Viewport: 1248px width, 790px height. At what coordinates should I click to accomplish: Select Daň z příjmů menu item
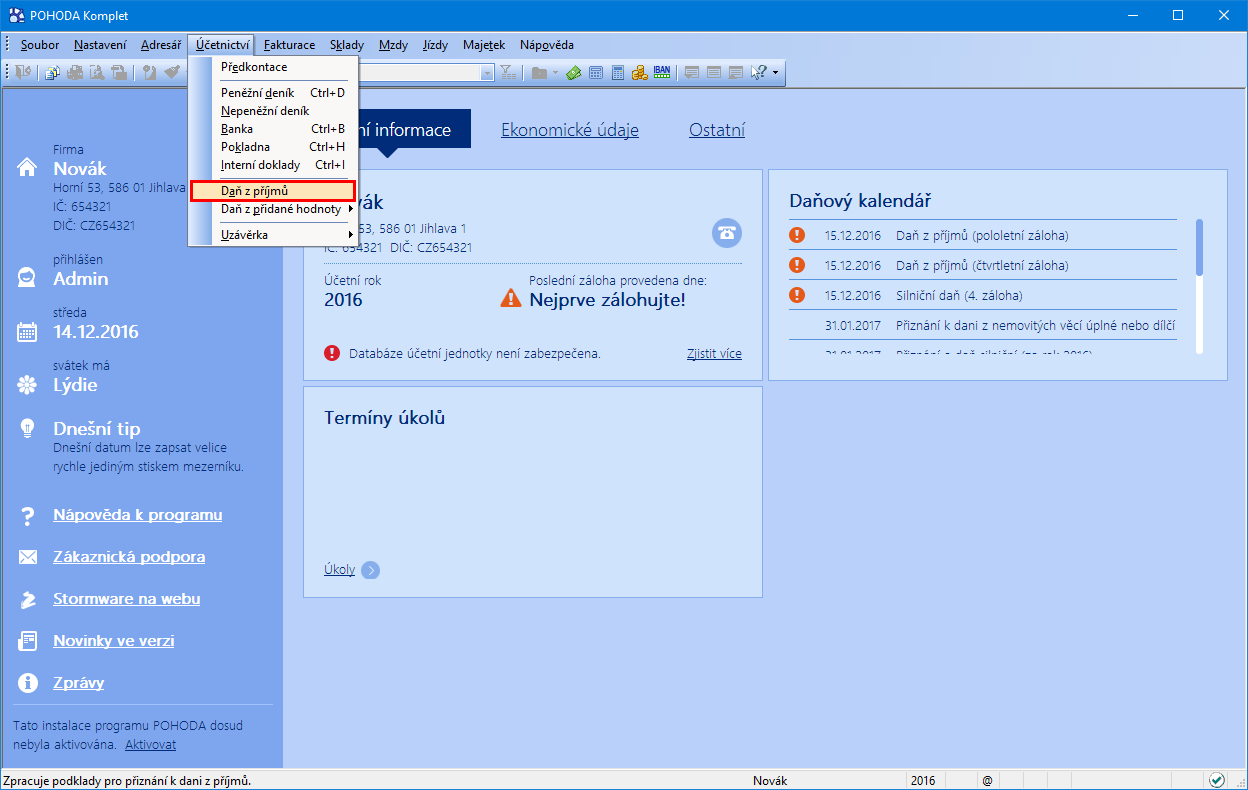click(273, 191)
